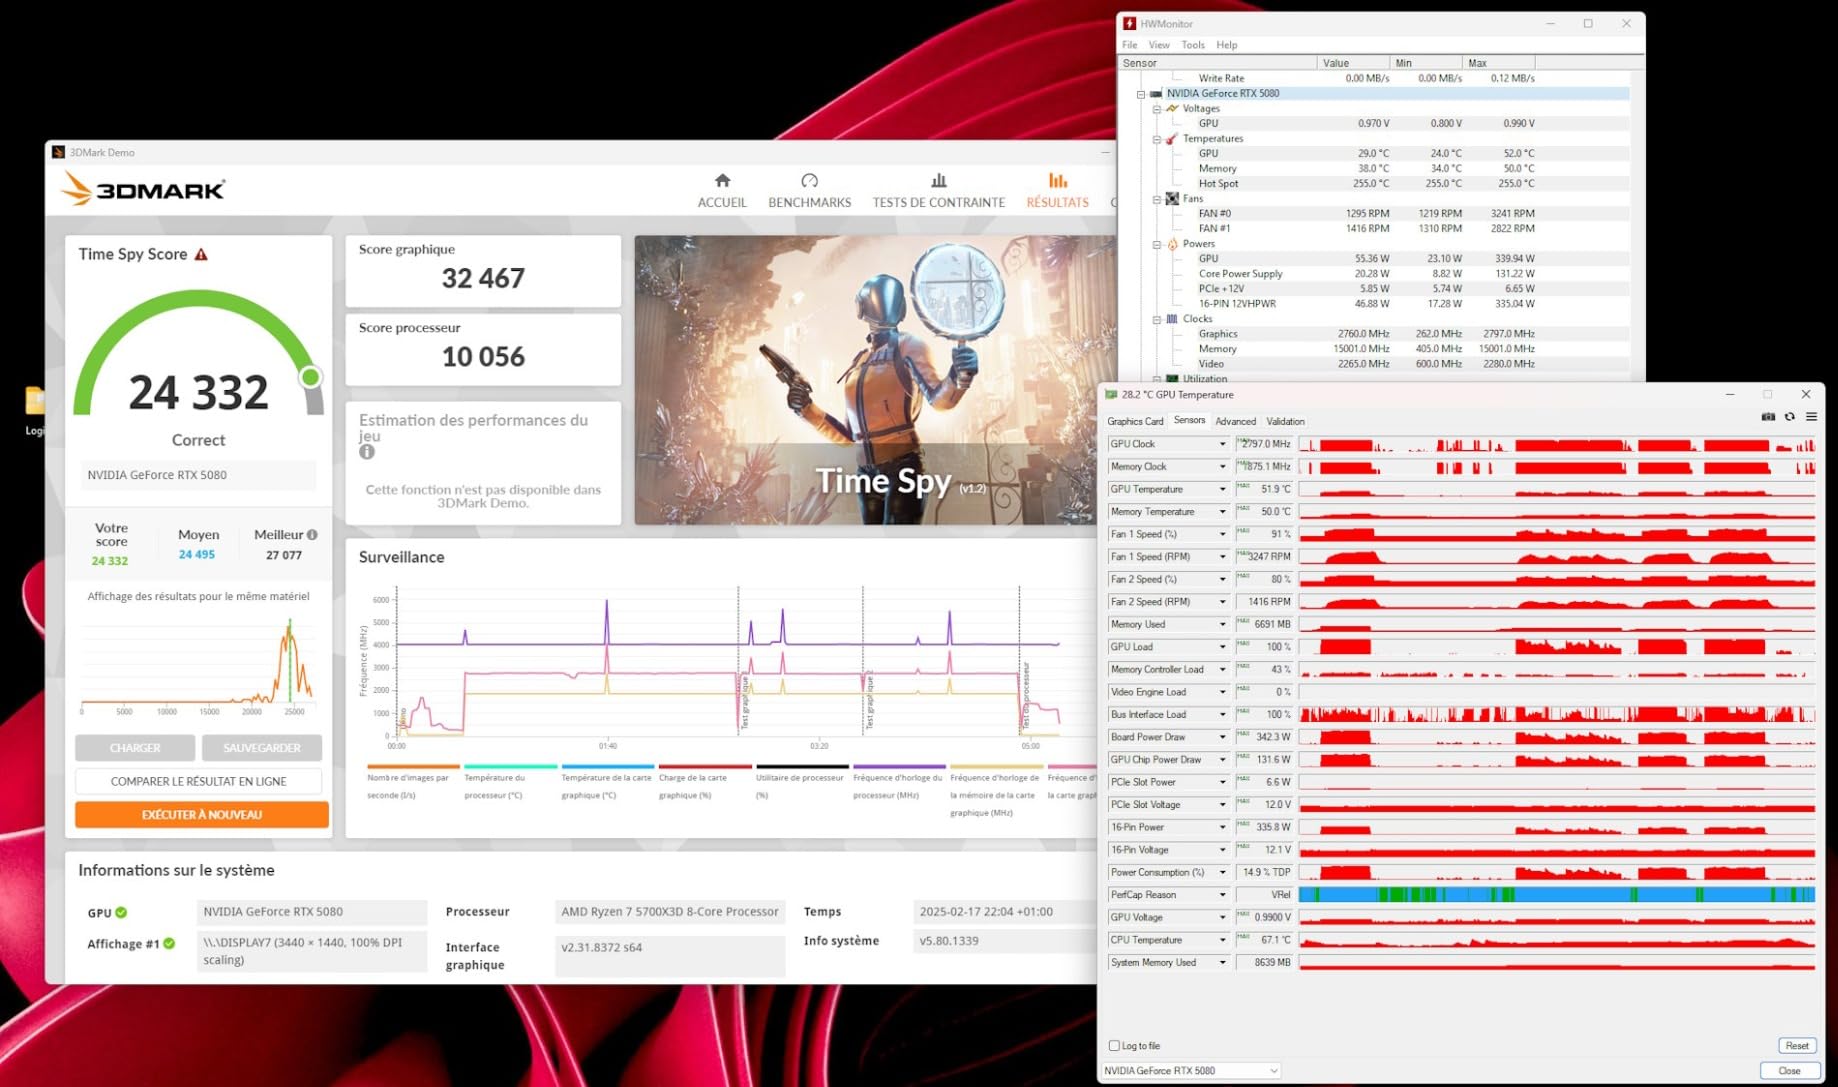Collapse the Clocks node in HWMonitor
This screenshot has width=1838, height=1087.
pyautogui.click(x=1156, y=319)
